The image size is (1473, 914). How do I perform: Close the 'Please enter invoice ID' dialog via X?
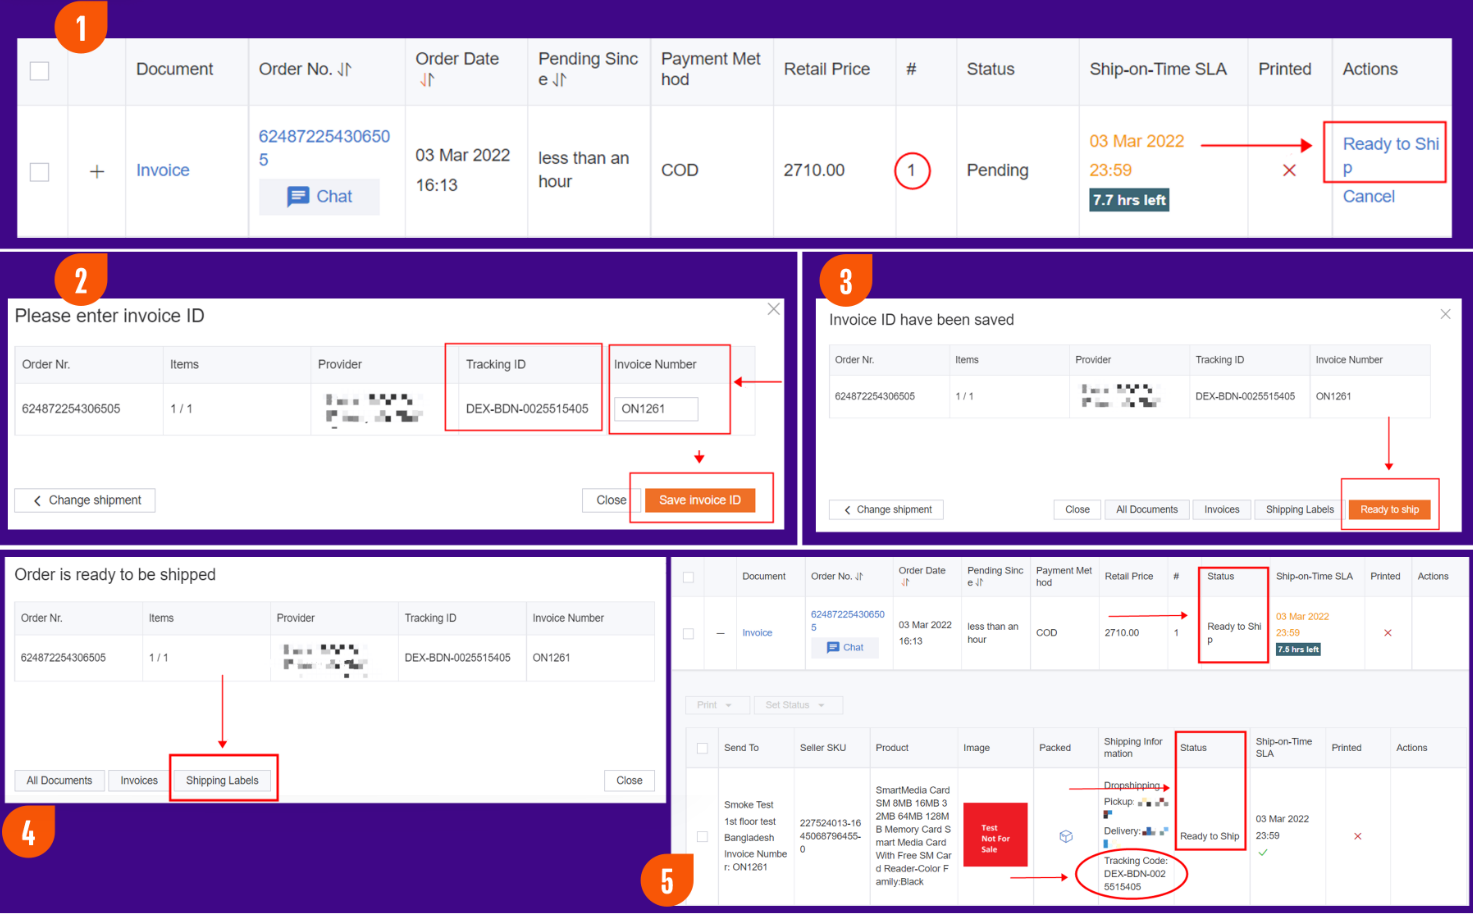point(773,309)
